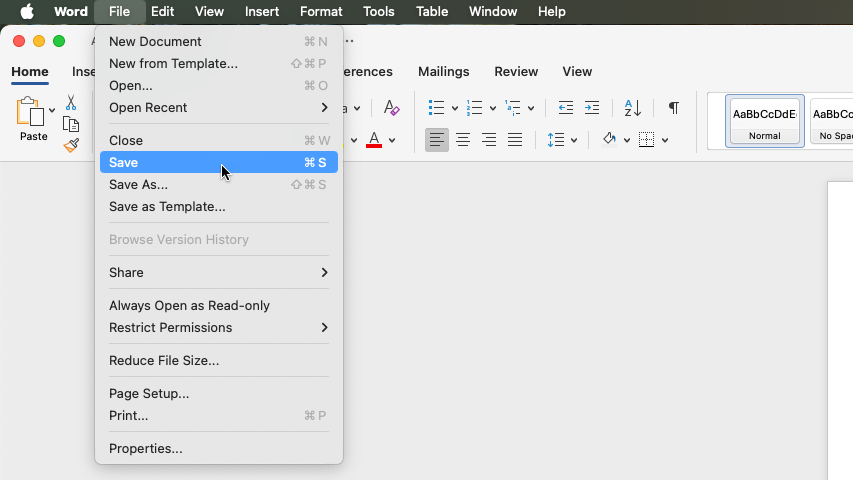This screenshot has height=480, width=853.
Task: Expand numbering style dropdown arrow
Action: (493, 108)
